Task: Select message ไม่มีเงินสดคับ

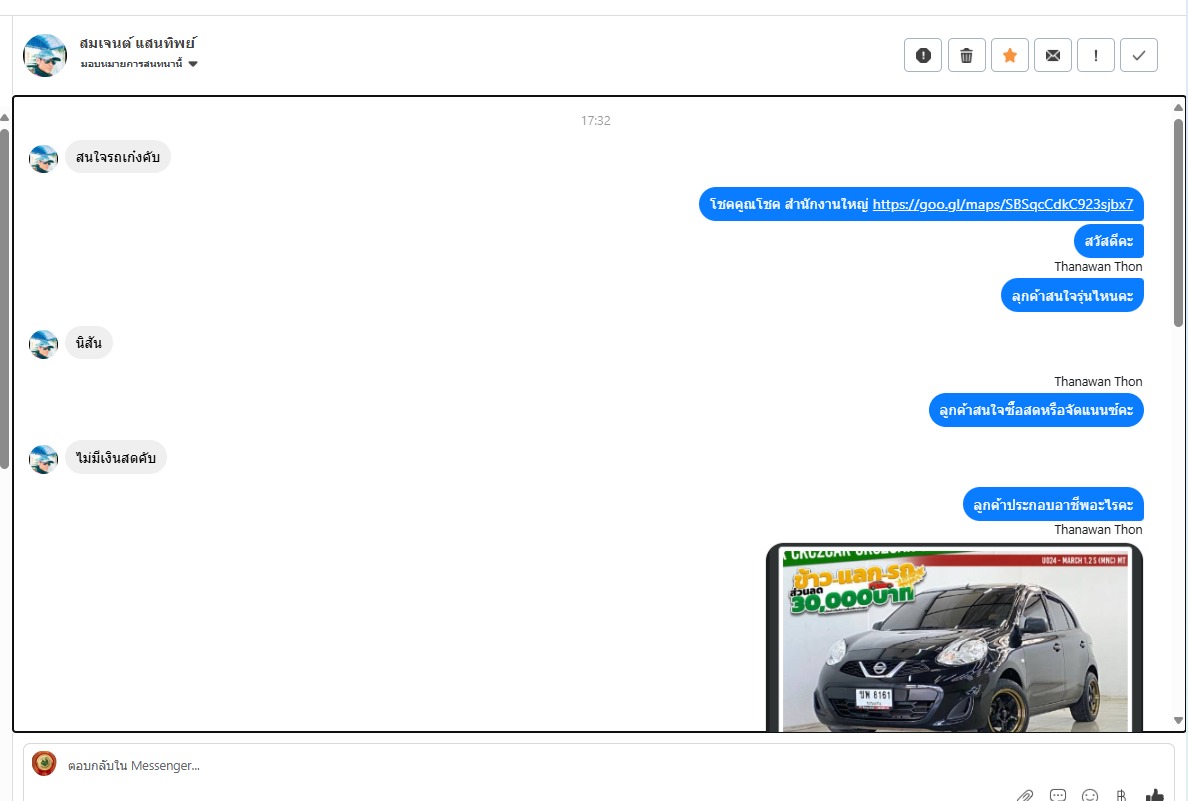Action: [x=116, y=458]
